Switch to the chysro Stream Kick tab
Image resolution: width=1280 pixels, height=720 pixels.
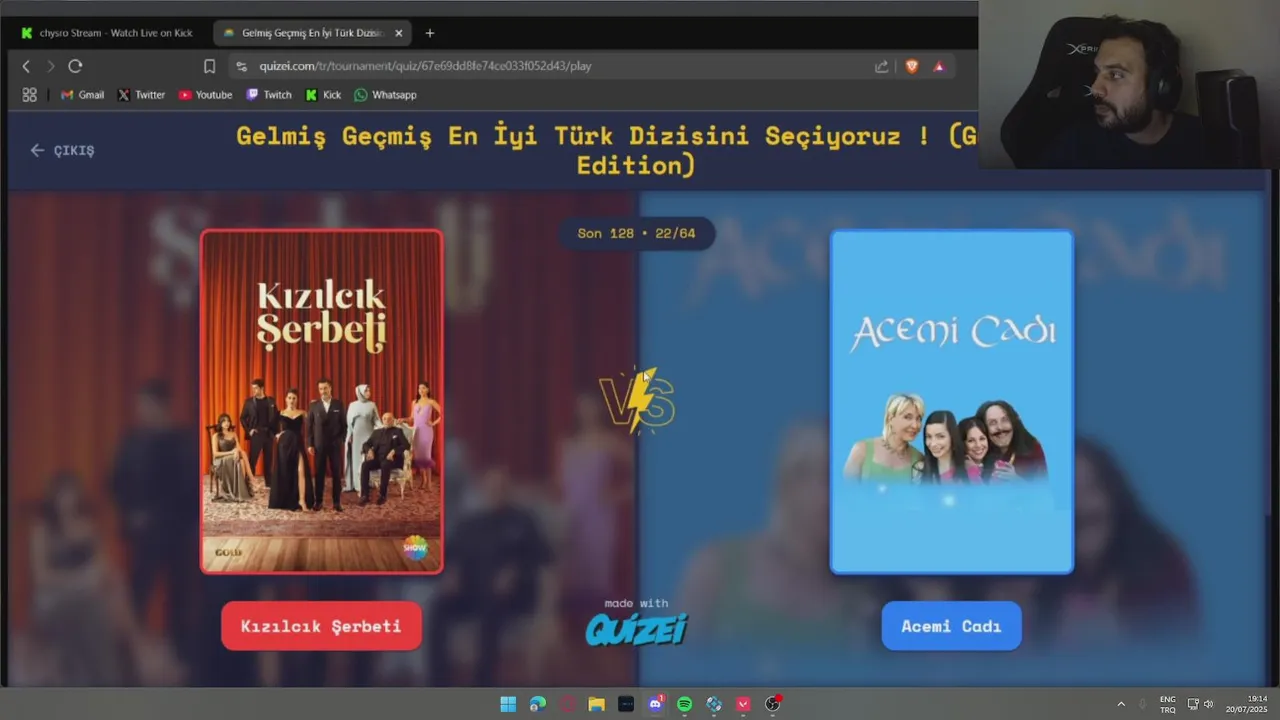[x=107, y=33]
